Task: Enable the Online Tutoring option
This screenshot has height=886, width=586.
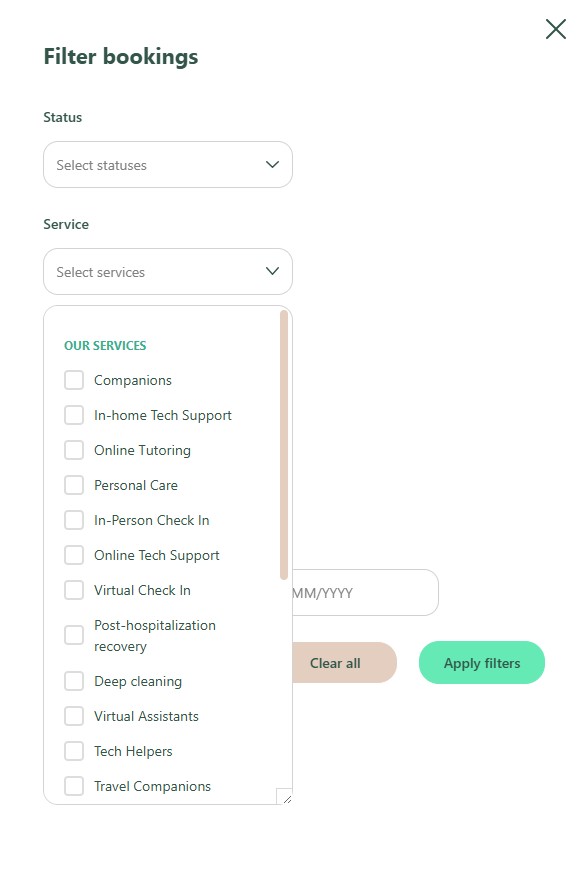Action: [74, 450]
